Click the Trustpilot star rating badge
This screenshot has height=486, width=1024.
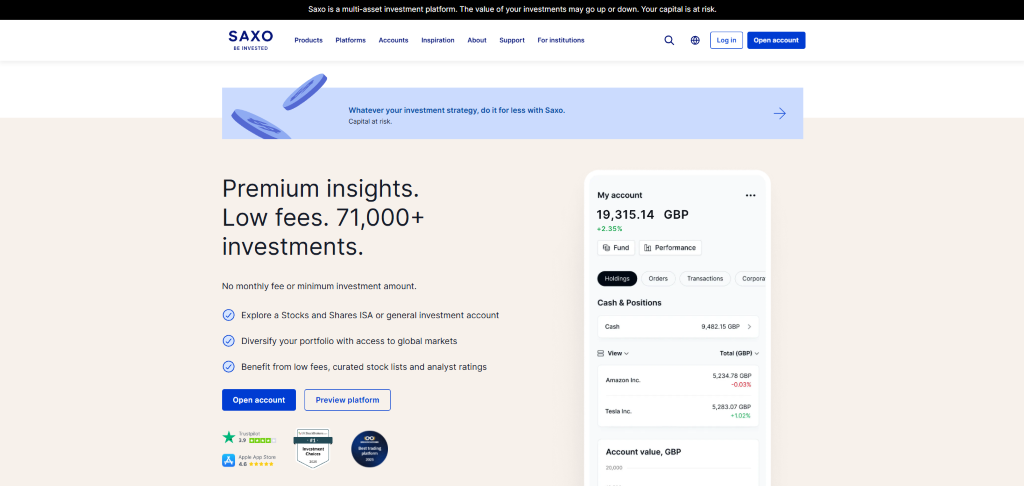coord(249,437)
